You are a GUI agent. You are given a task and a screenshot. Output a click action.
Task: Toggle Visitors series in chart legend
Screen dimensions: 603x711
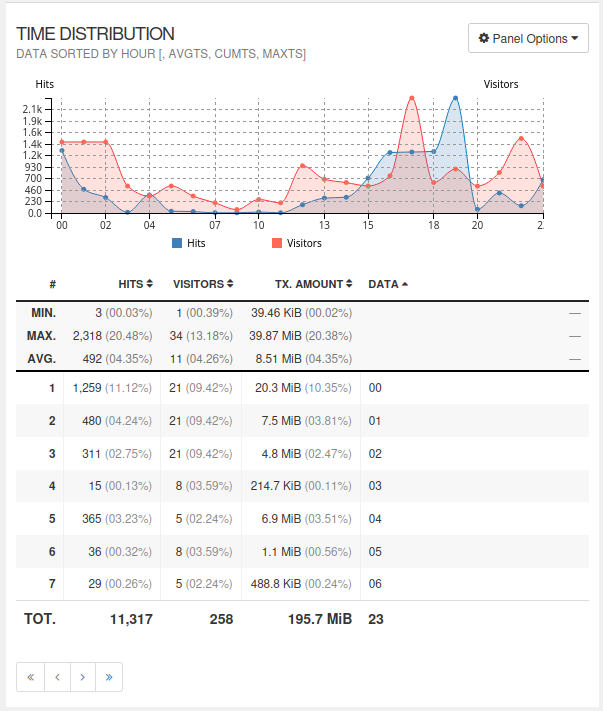(x=304, y=243)
